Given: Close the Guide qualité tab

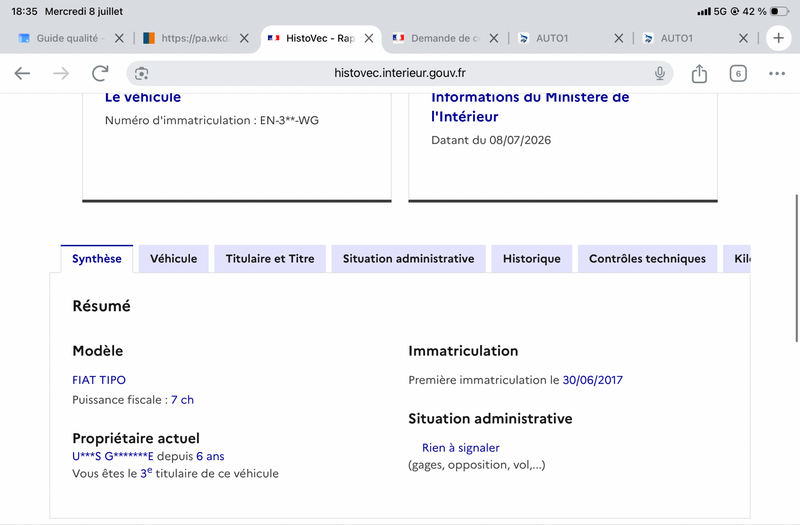Looking at the screenshot, I should point(119,38).
